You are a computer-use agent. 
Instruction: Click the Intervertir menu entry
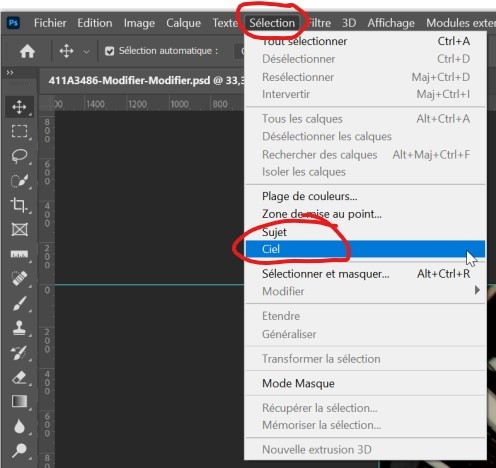(365, 94)
